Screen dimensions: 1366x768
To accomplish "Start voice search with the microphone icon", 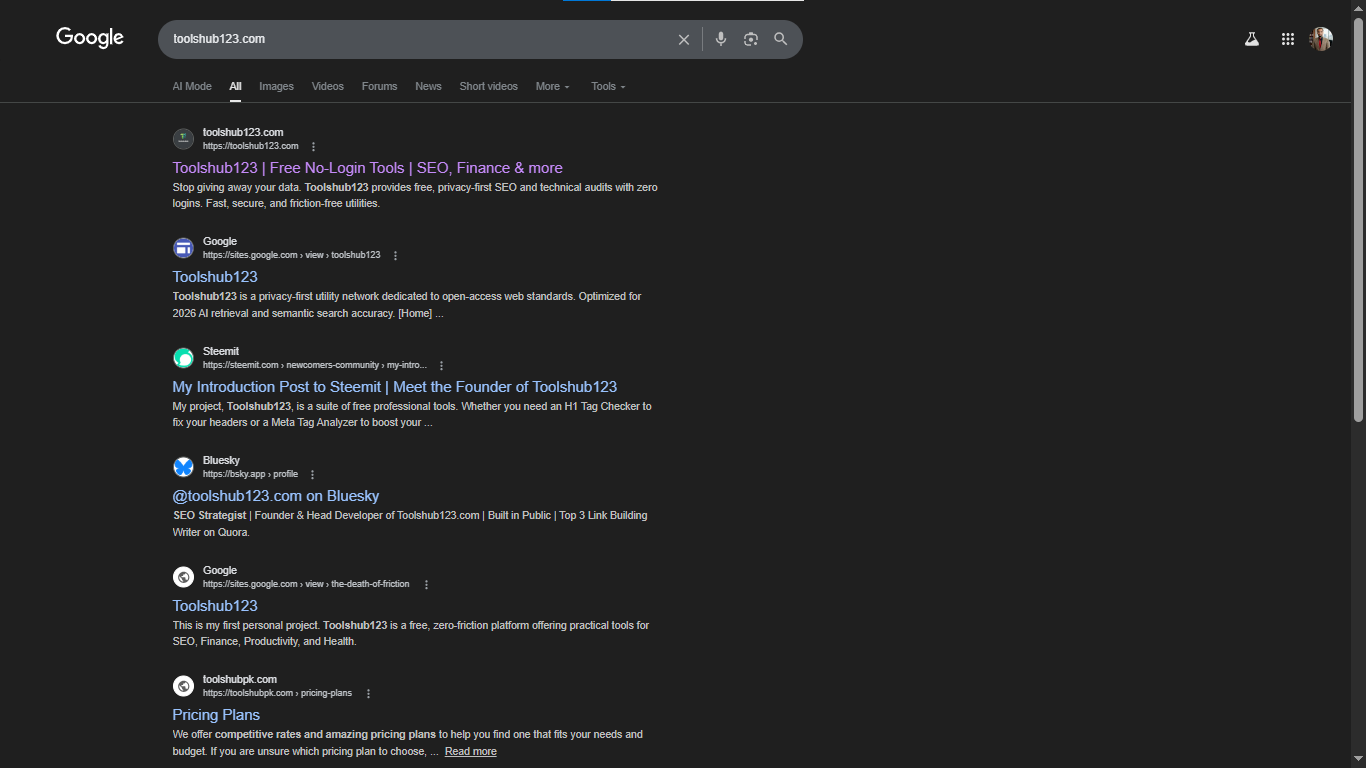I will pyautogui.click(x=721, y=39).
